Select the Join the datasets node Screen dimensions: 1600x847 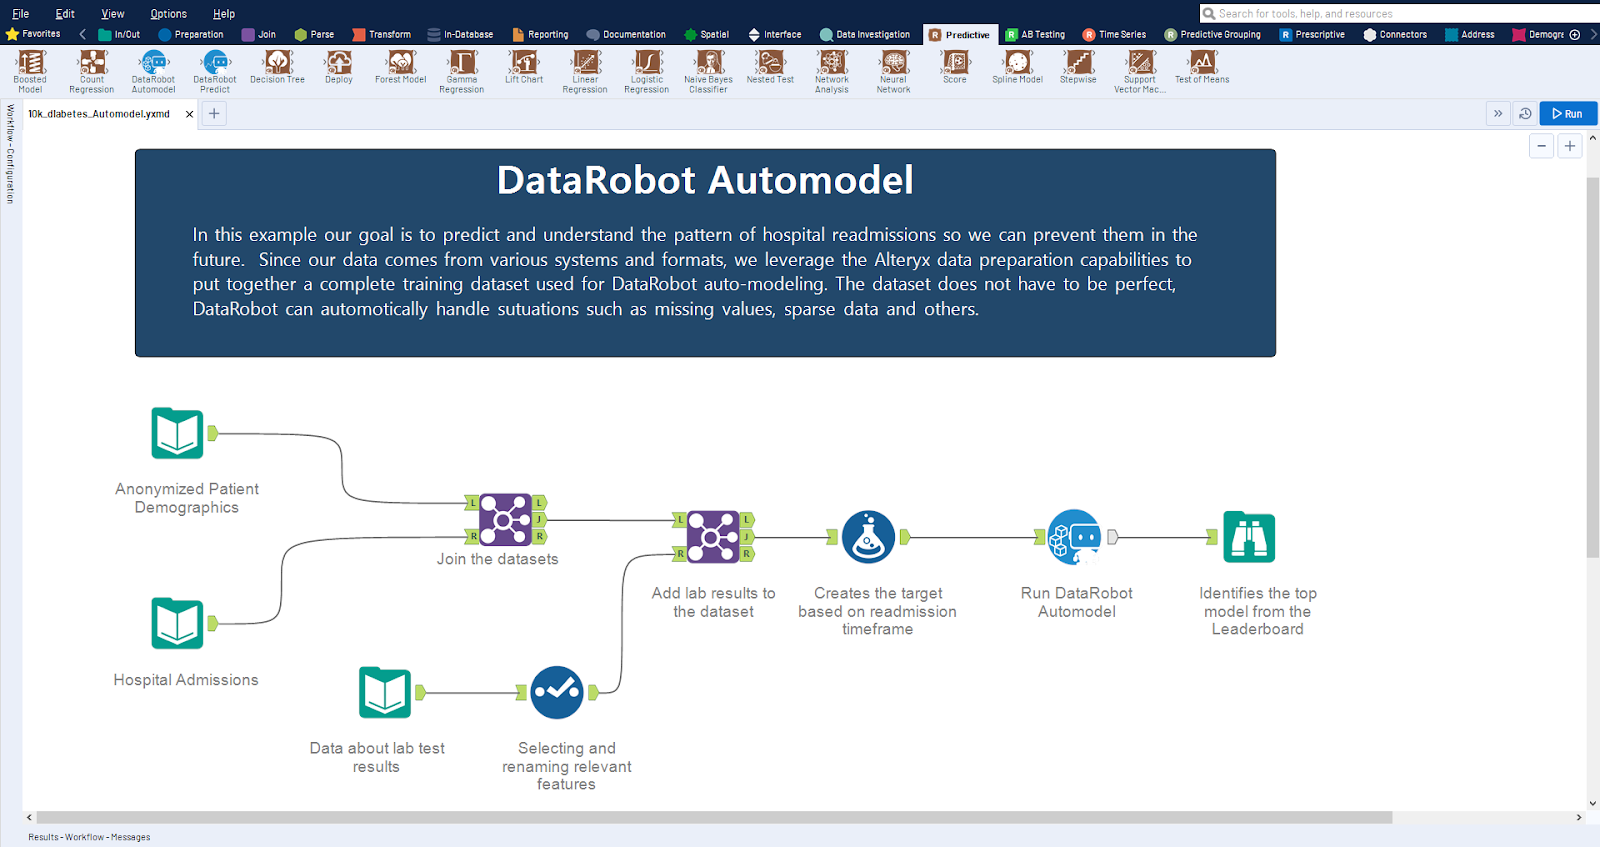click(x=506, y=519)
